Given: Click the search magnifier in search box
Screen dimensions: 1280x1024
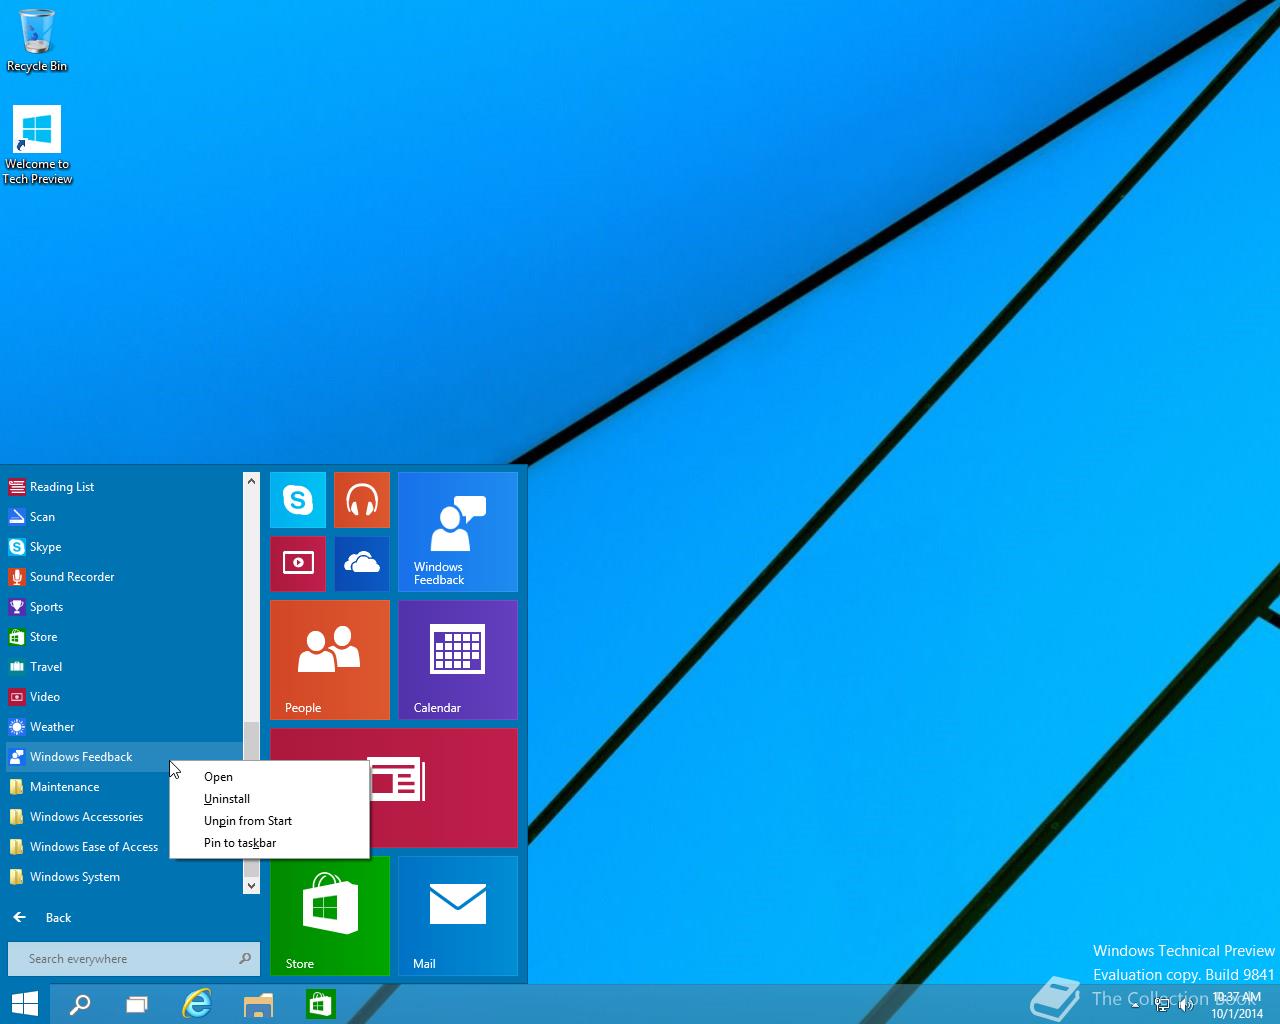Looking at the screenshot, I should pos(245,959).
